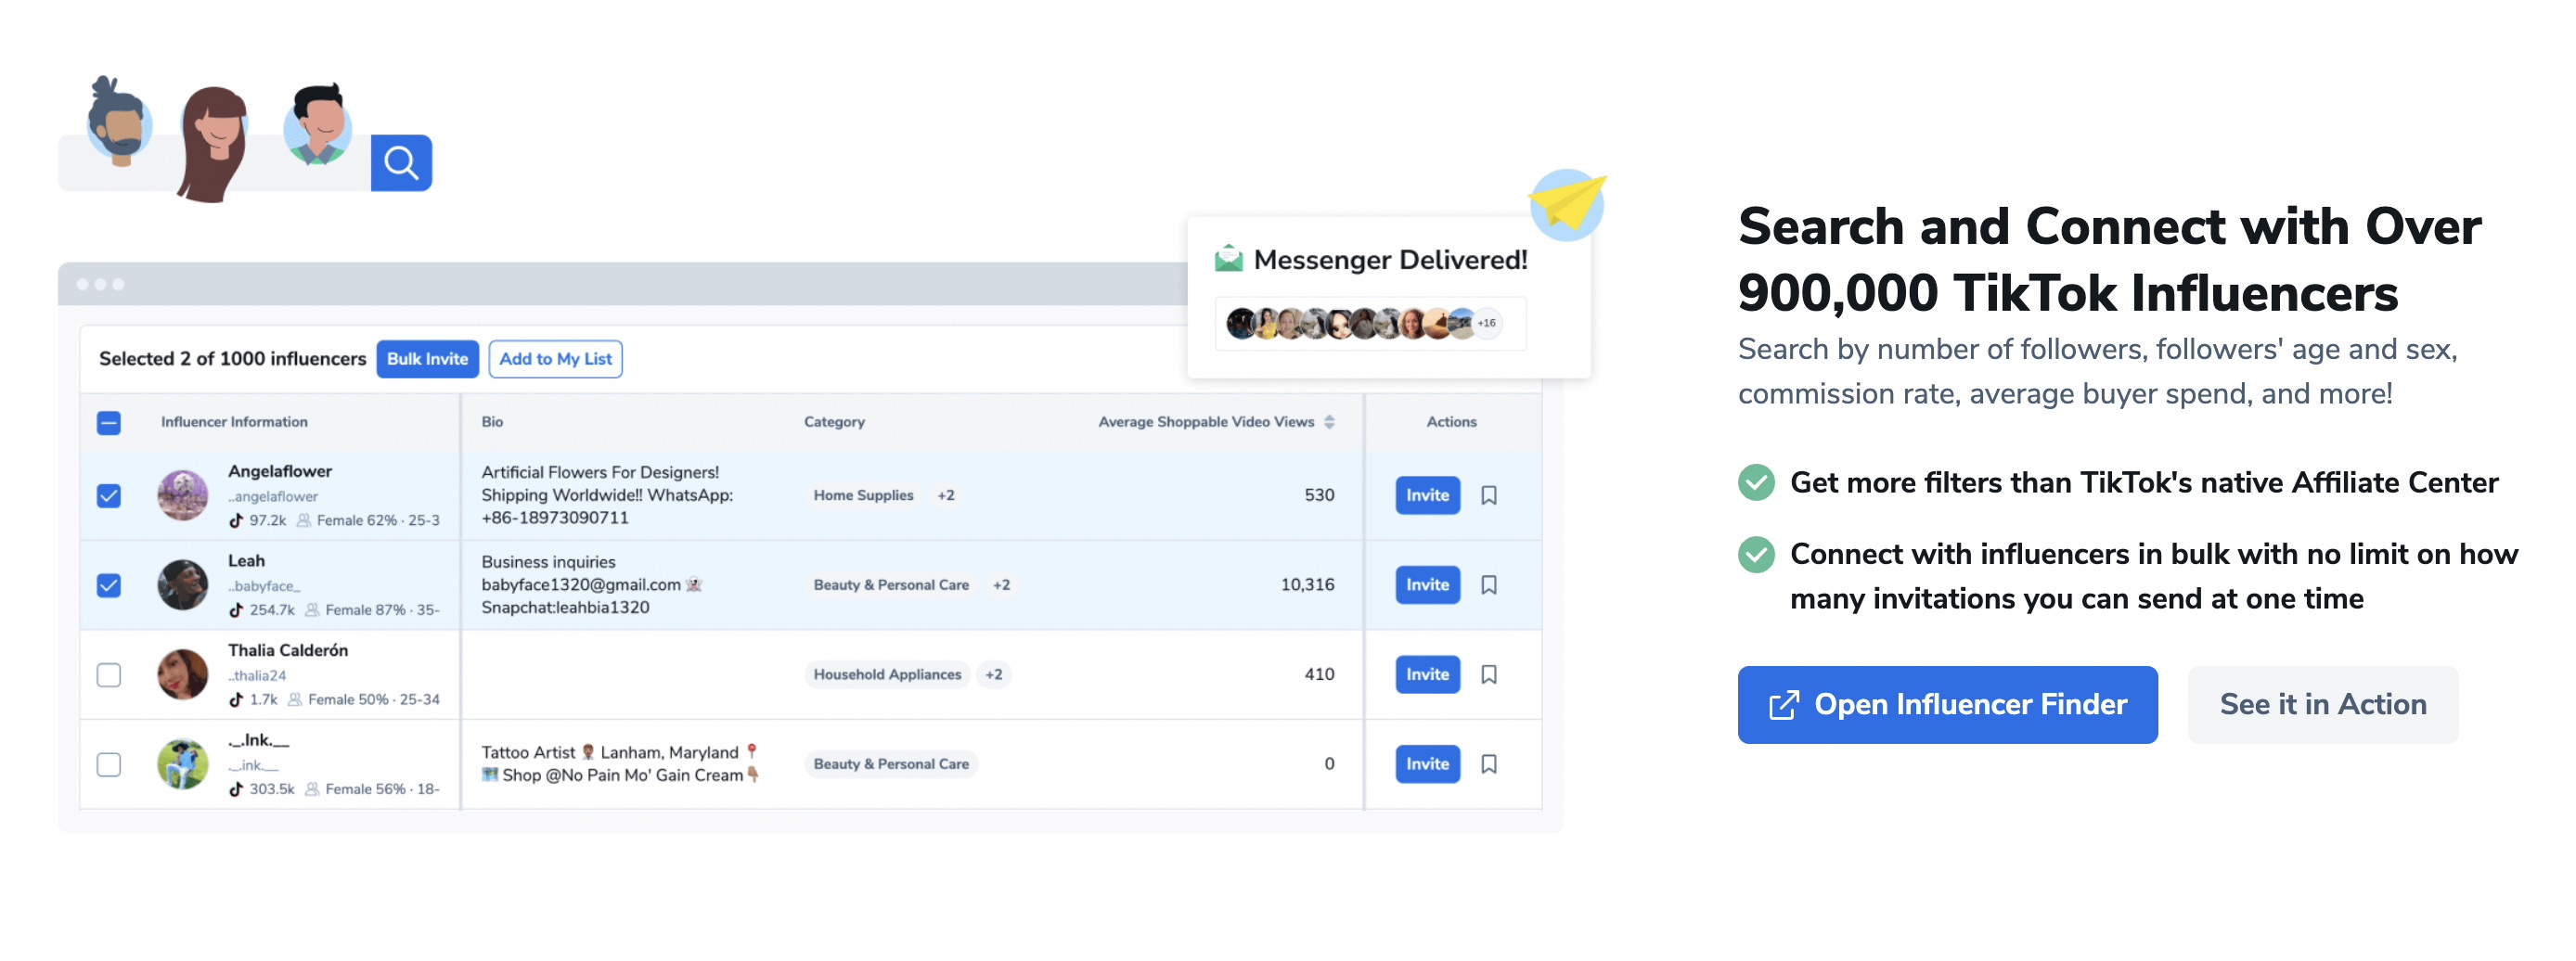Viewport: 2576px width, 961px height.
Task: Sort by Average Shoppable Video Views arrows
Action: (1329, 422)
